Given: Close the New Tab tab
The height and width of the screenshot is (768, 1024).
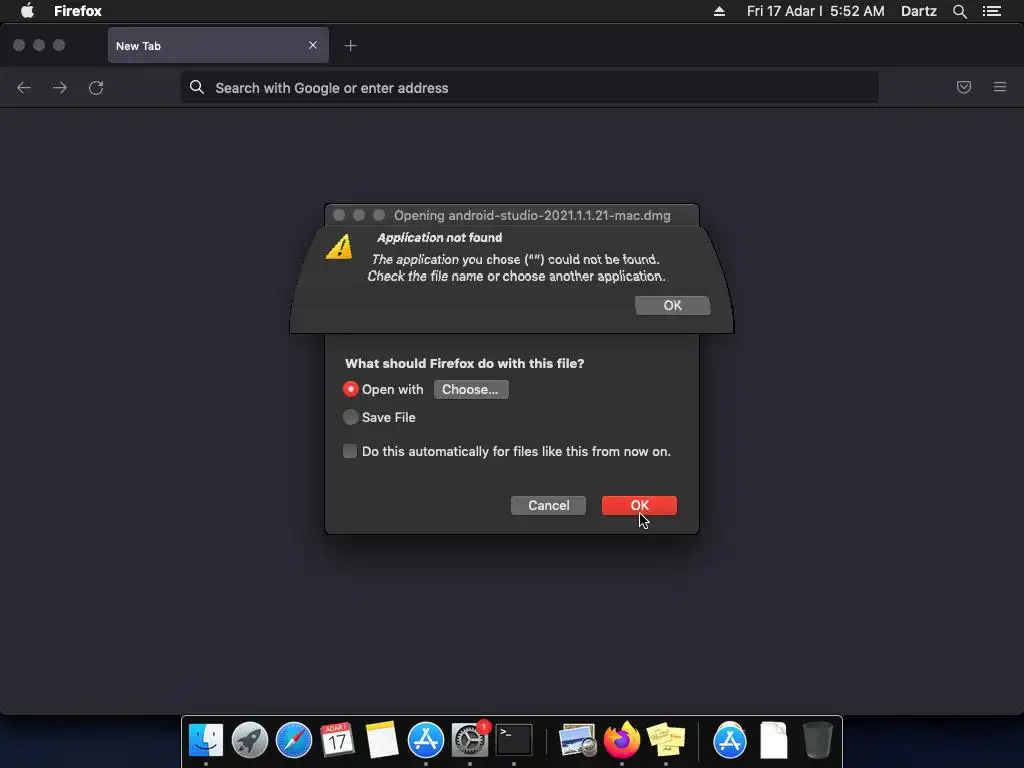Looking at the screenshot, I should (x=313, y=45).
